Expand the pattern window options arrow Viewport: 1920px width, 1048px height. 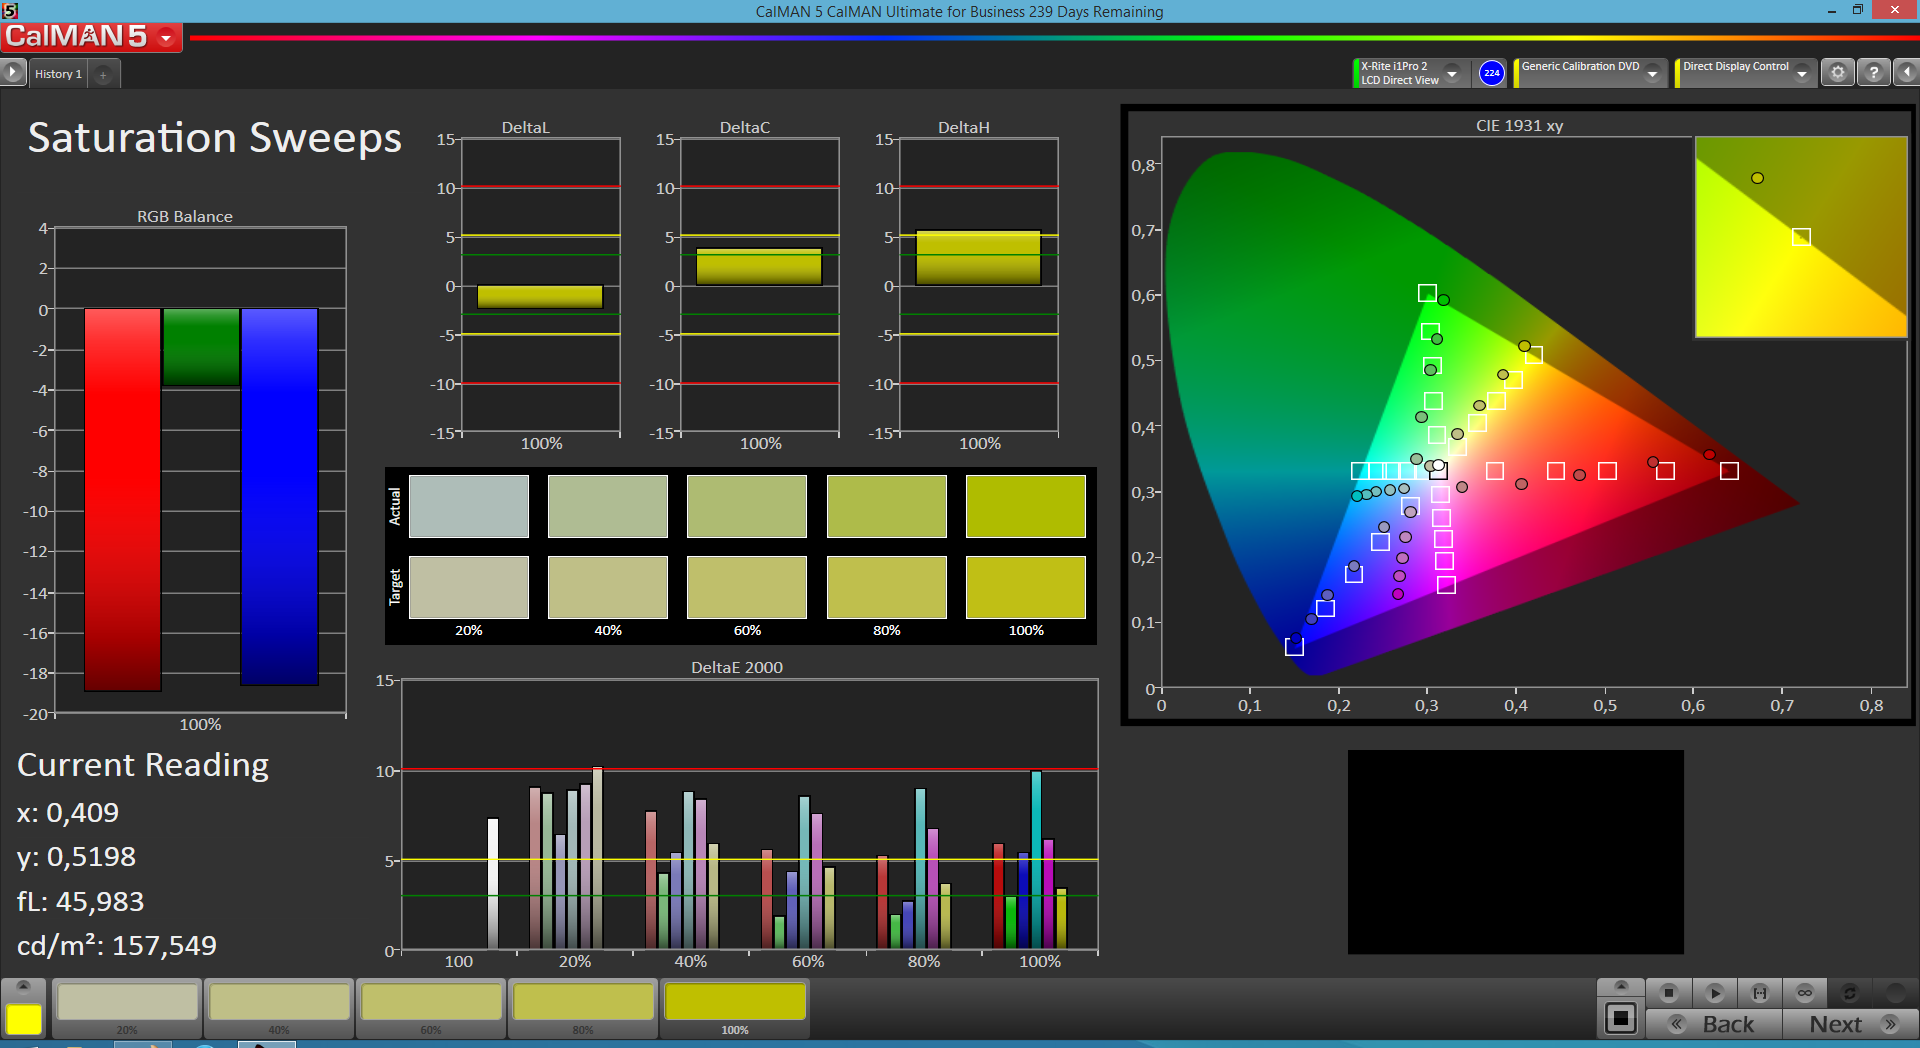click(1621, 986)
